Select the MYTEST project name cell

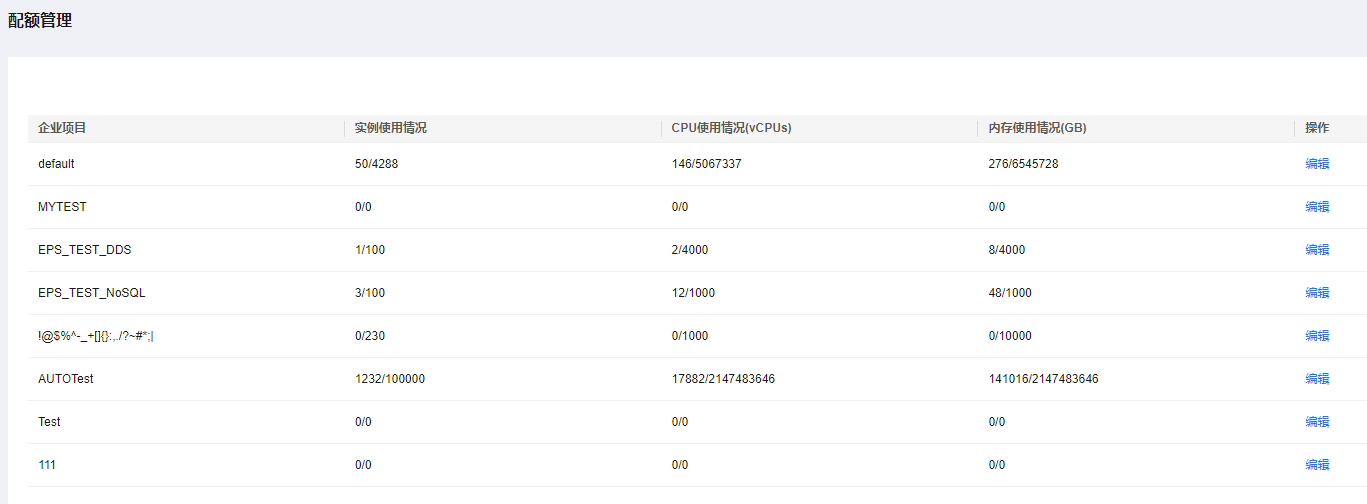click(x=62, y=207)
